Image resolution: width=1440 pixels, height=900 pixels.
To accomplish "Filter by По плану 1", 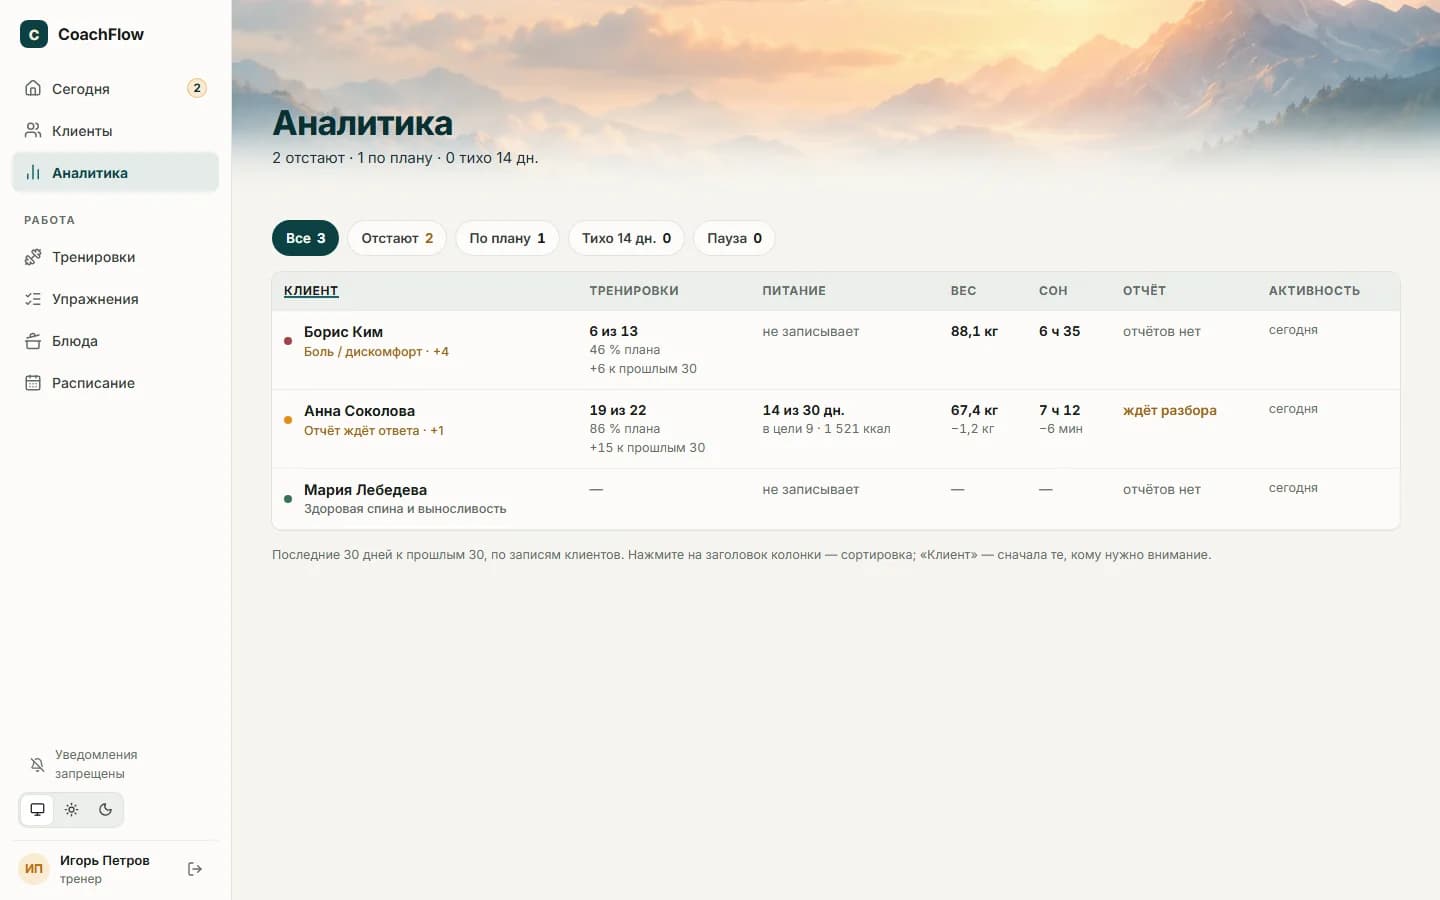I will (507, 238).
